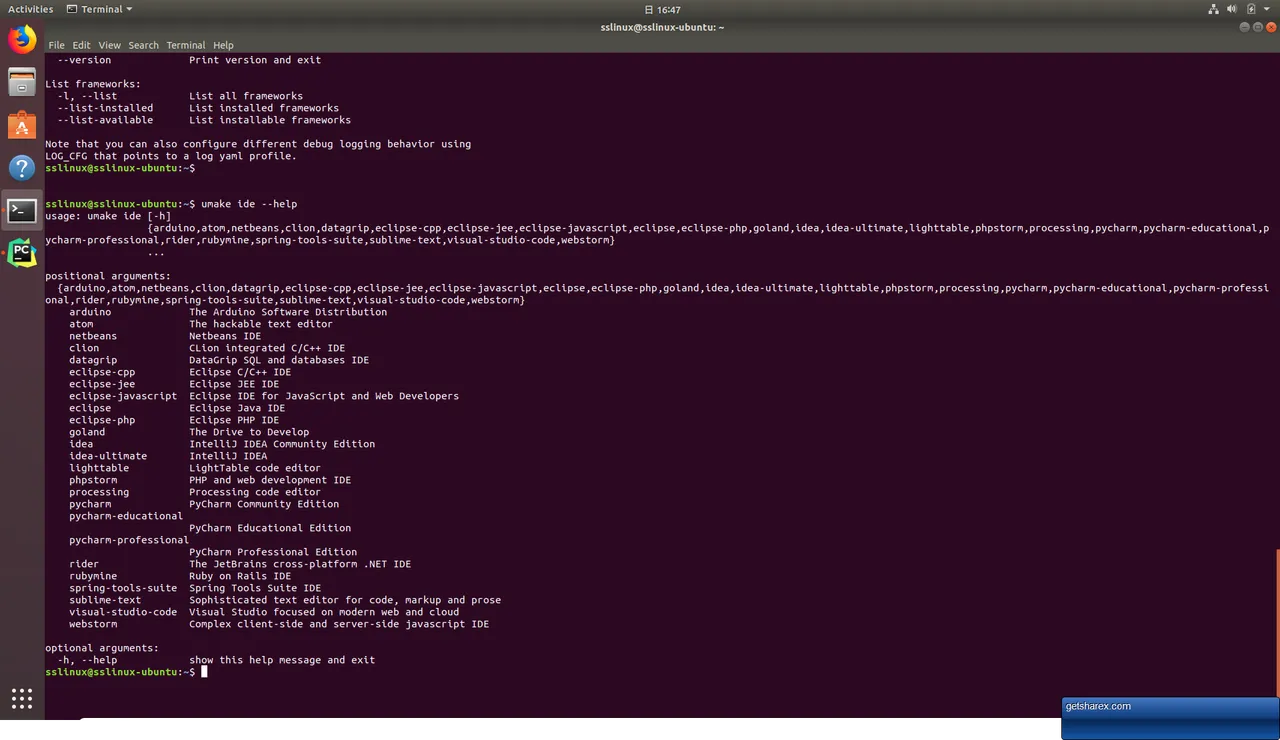Click 'Netbeans IDE' description
Screen dimensions: 1280x740
pos(225,336)
